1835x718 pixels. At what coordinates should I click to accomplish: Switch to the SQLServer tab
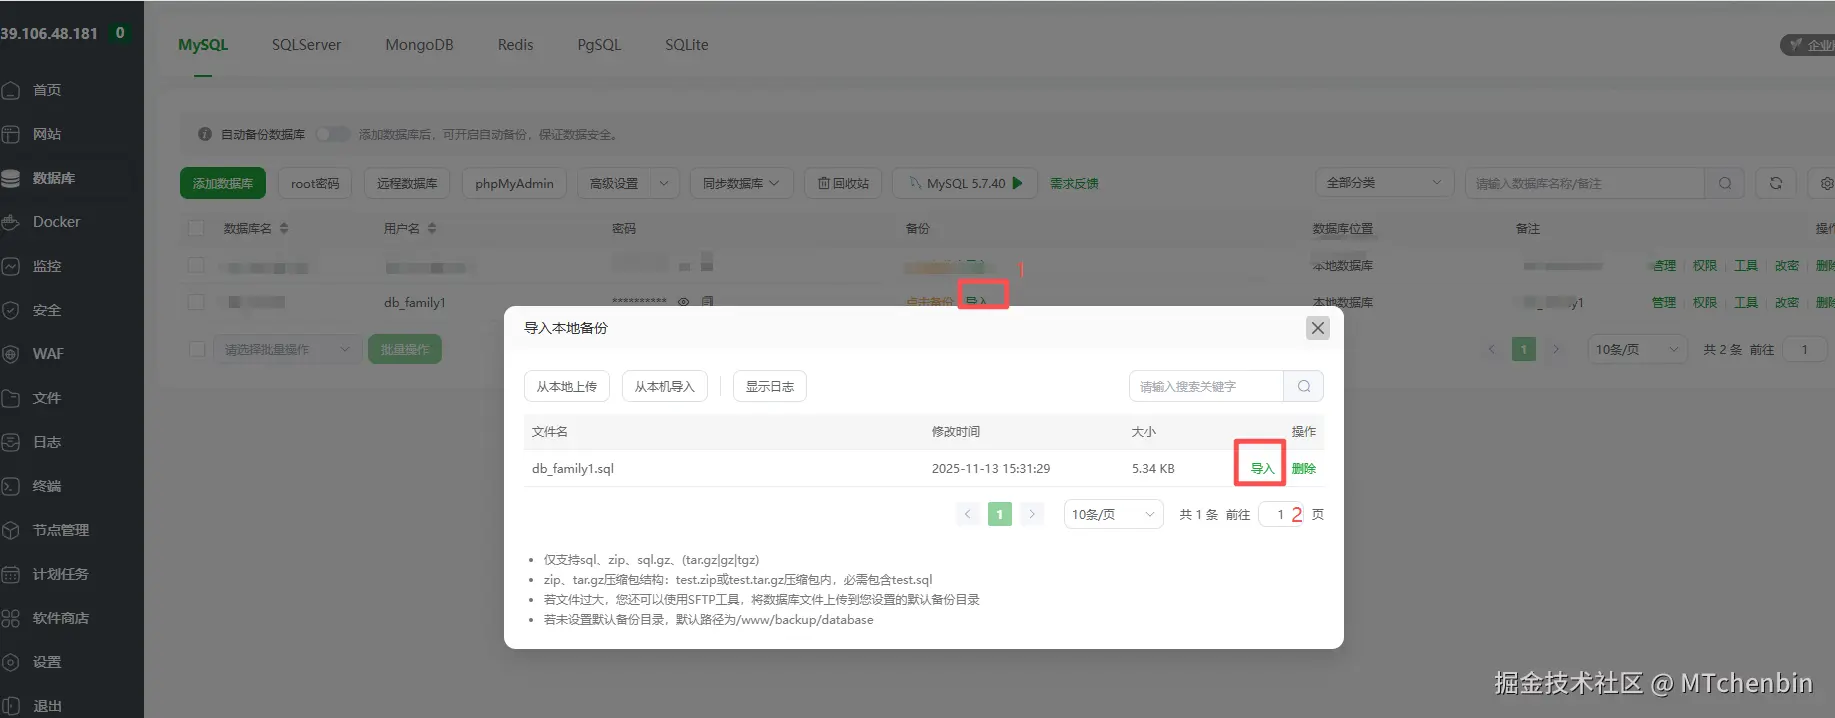pyautogui.click(x=306, y=45)
